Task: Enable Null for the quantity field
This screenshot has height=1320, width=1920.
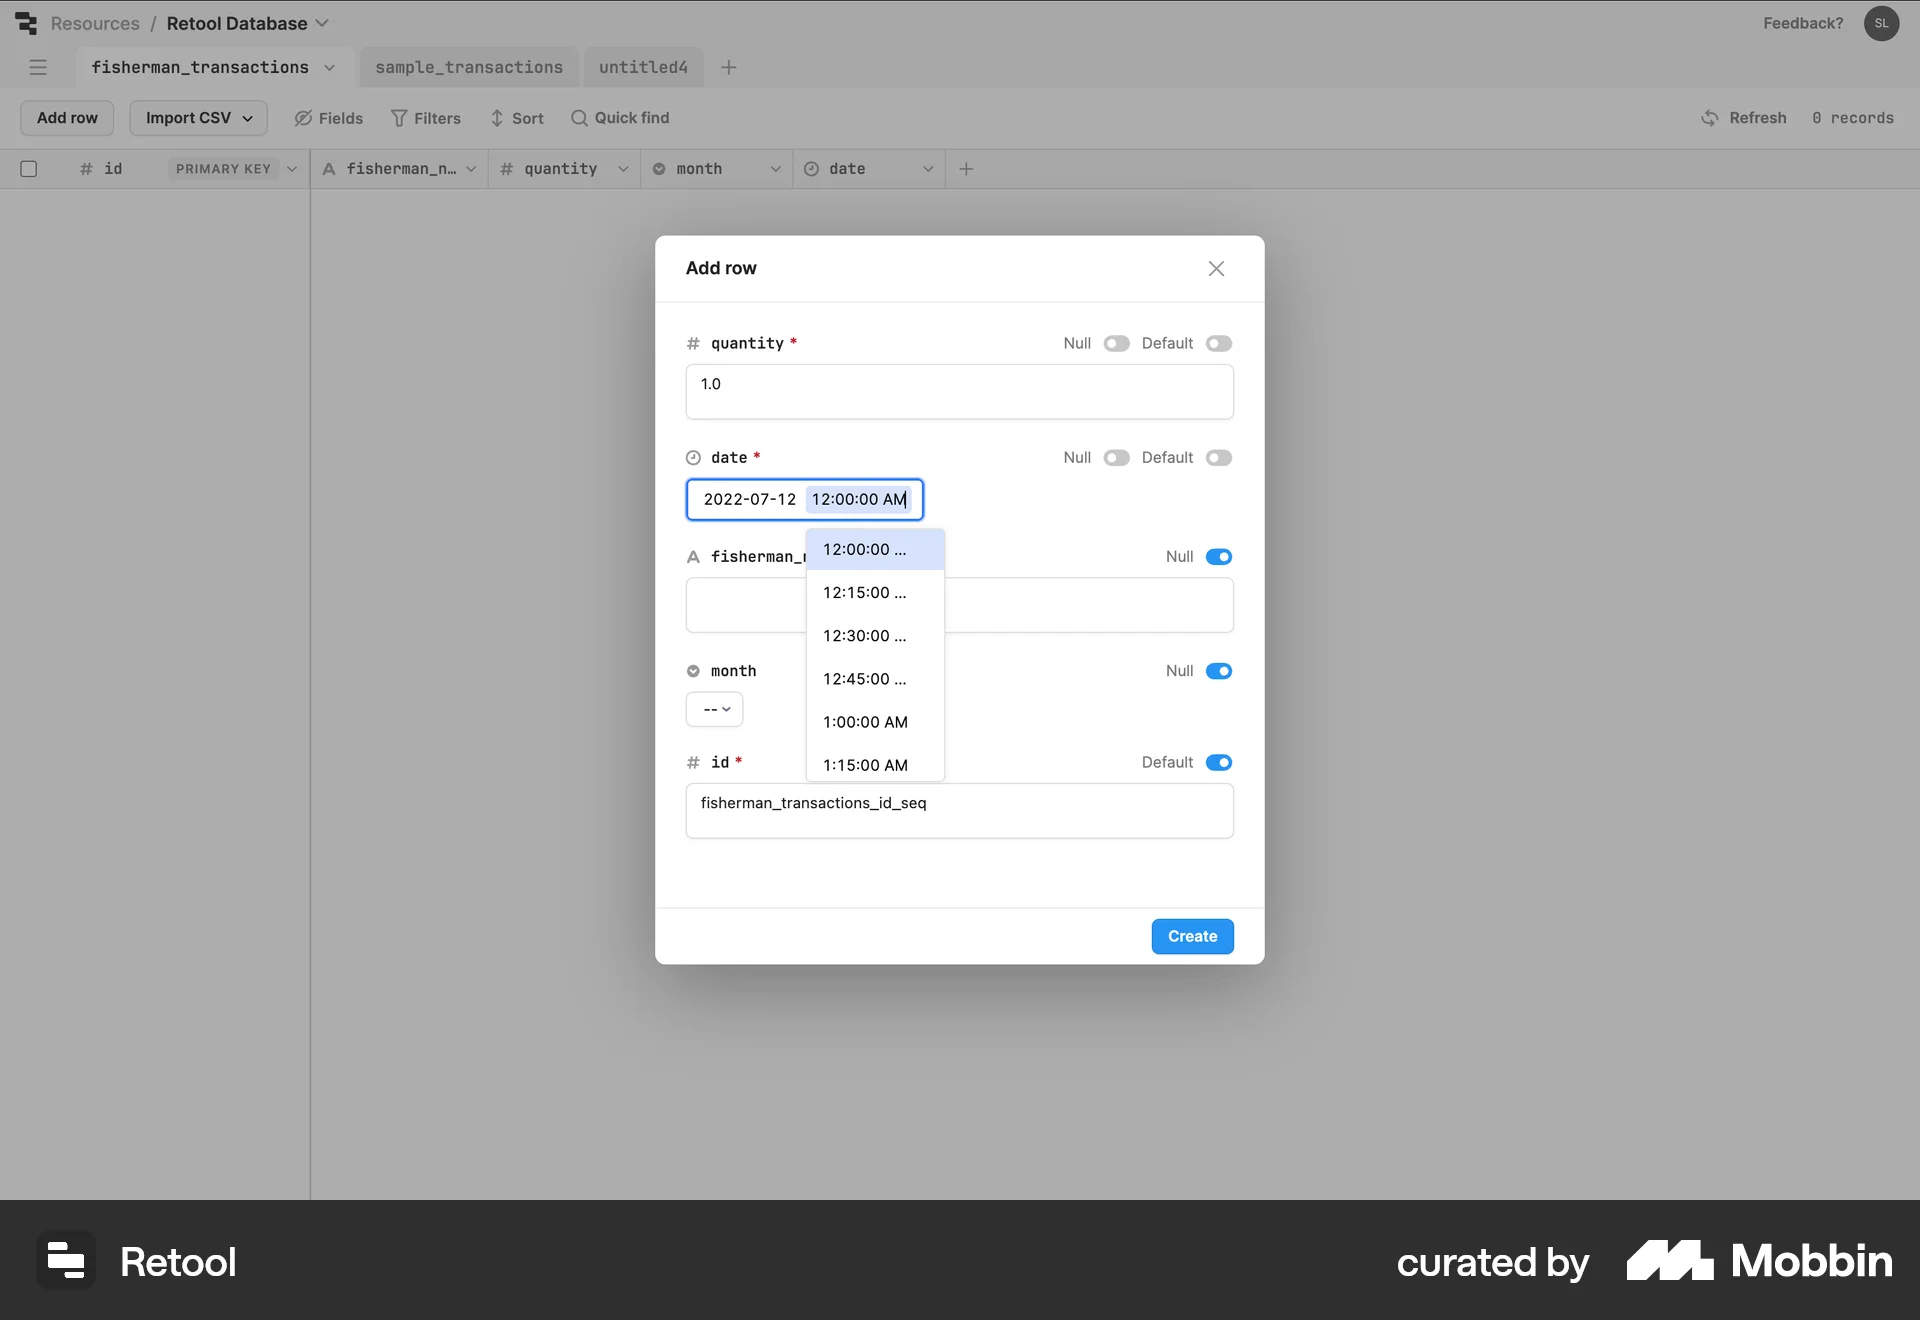Action: tap(1115, 343)
